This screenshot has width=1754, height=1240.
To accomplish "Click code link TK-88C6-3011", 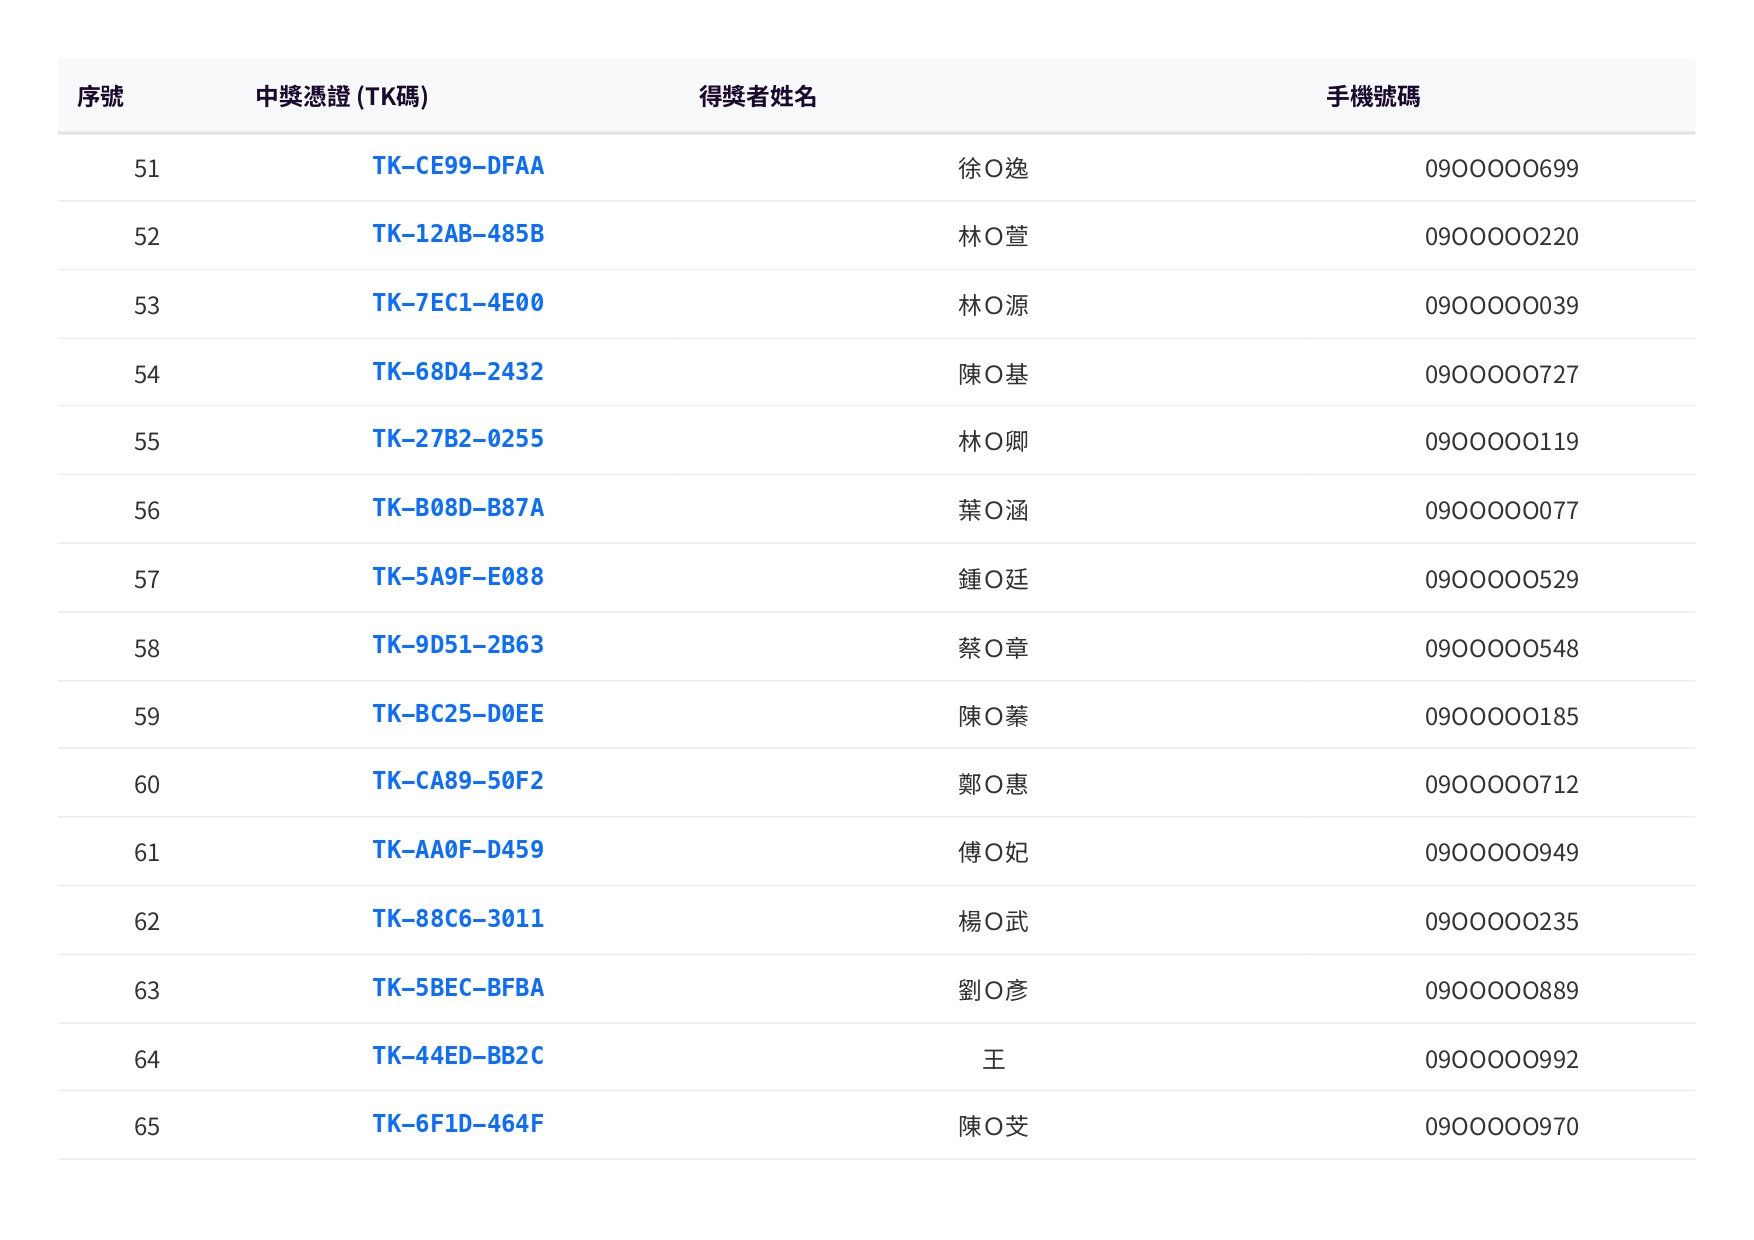I will pos(458,919).
